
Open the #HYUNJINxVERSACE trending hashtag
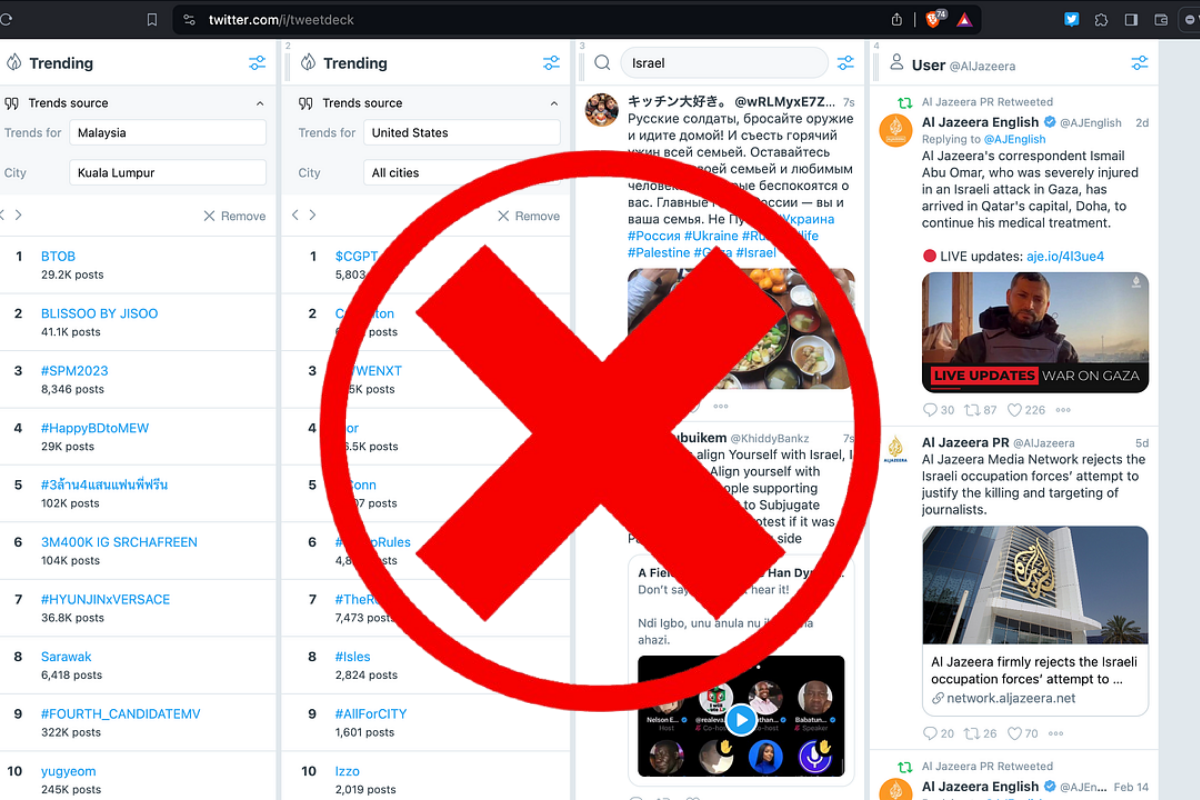point(105,599)
